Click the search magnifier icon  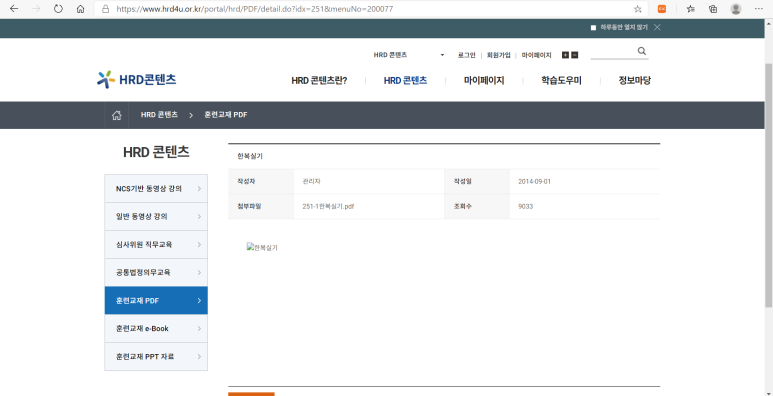click(641, 51)
